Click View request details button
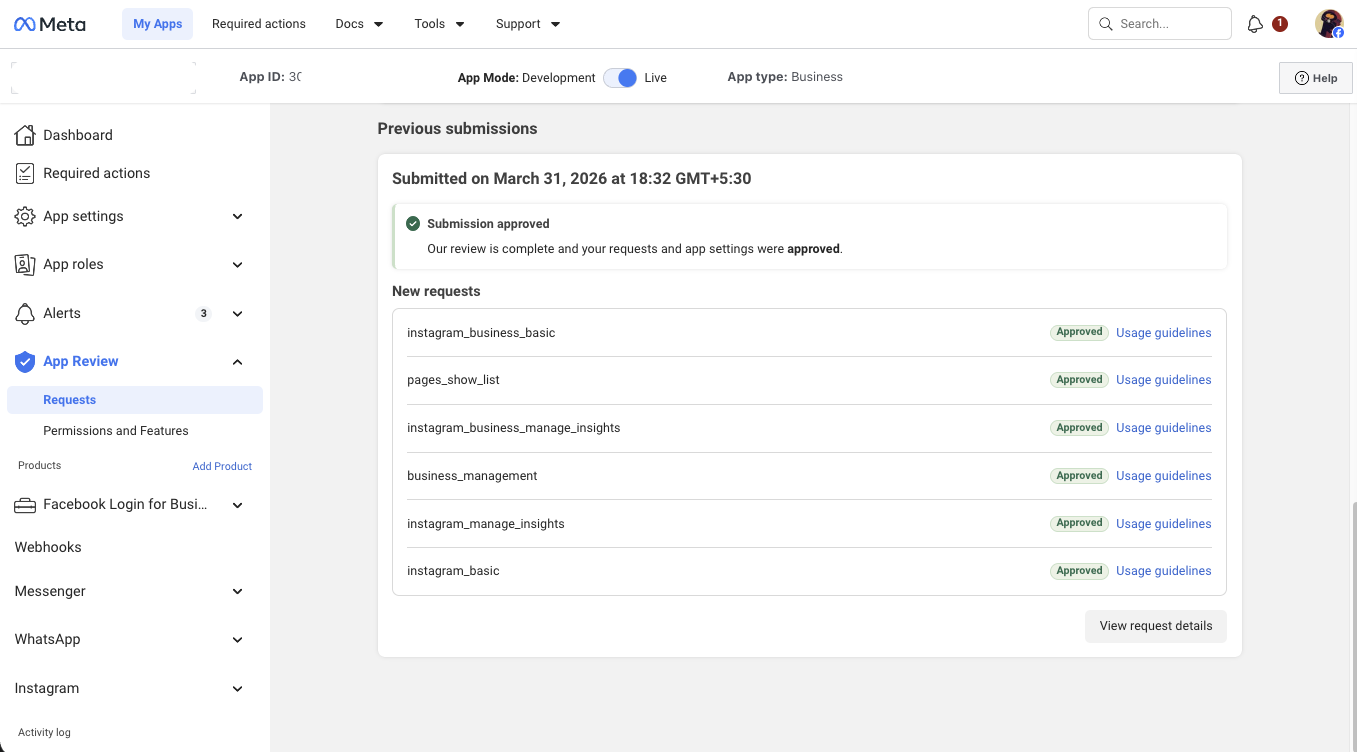The height and width of the screenshot is (752, 1357). point(1156,626)
